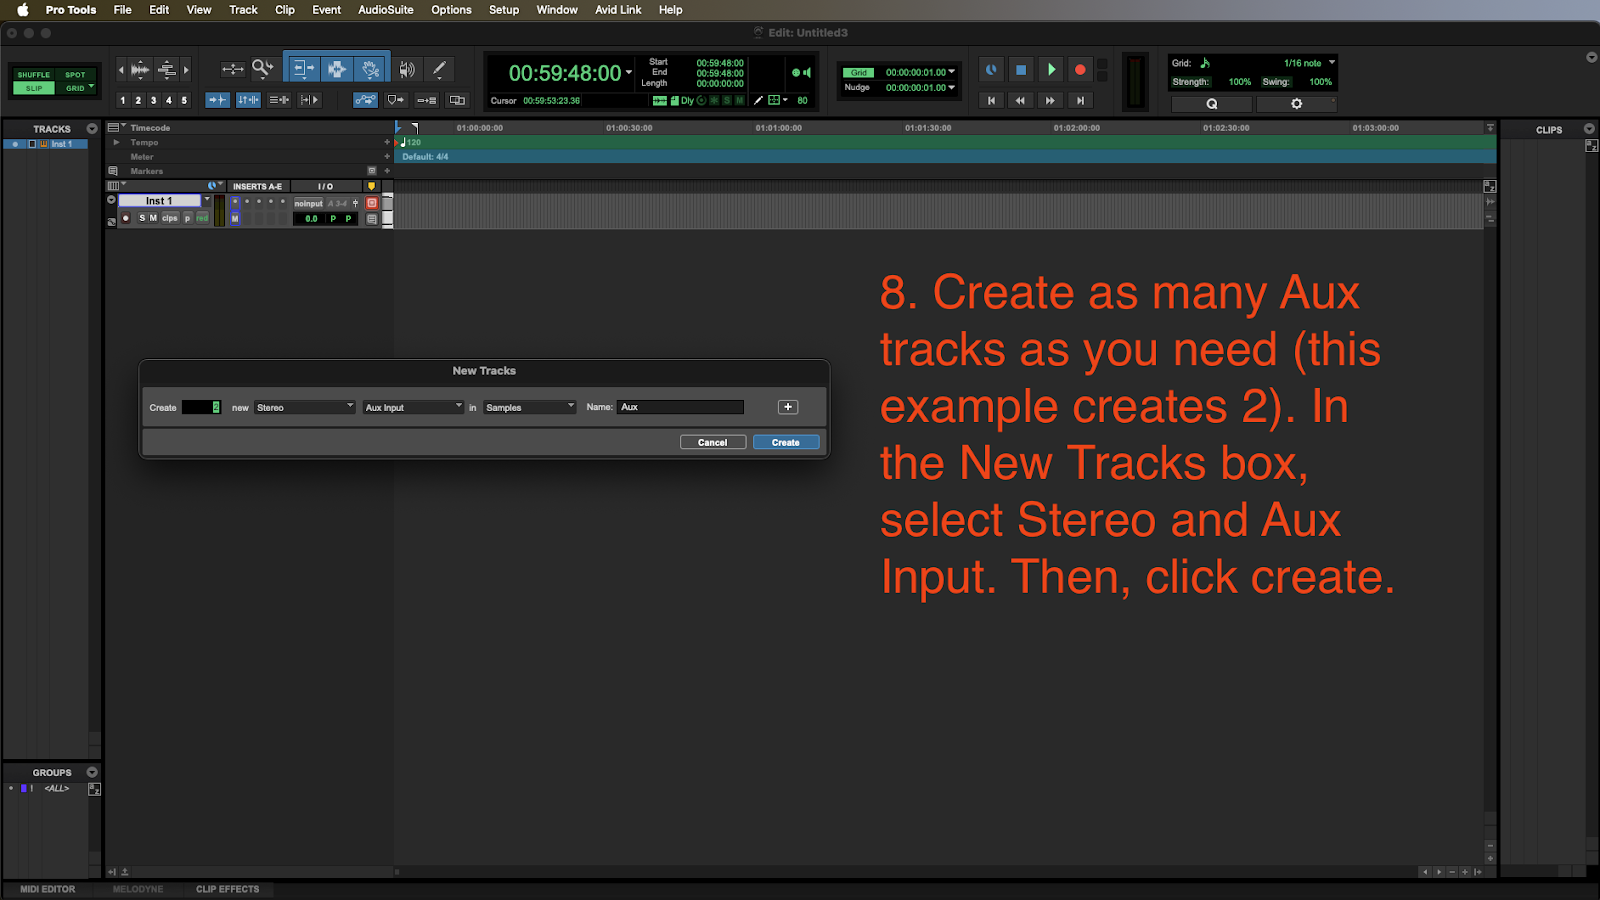The height and width of the screenshot is (900, 1600).
Task: Toggle Insertion Follows Playback button
Action: (x=309, y=100)
